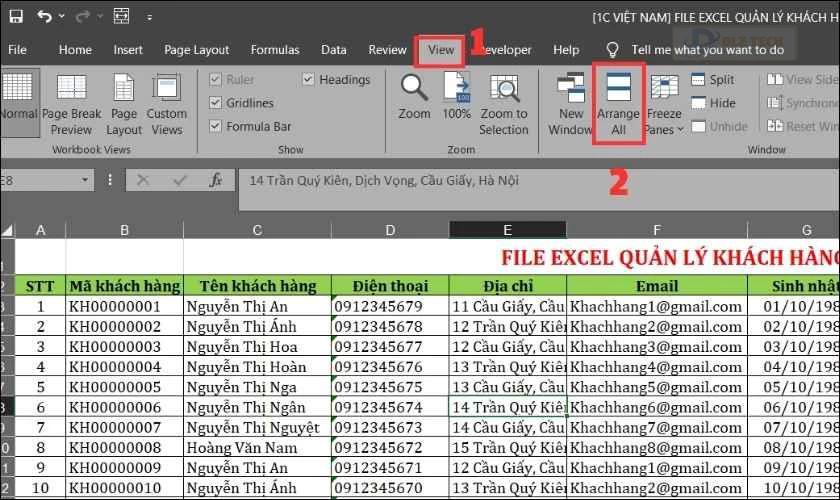Switch to the Formulas tab
840x500 pixels.
275,50
